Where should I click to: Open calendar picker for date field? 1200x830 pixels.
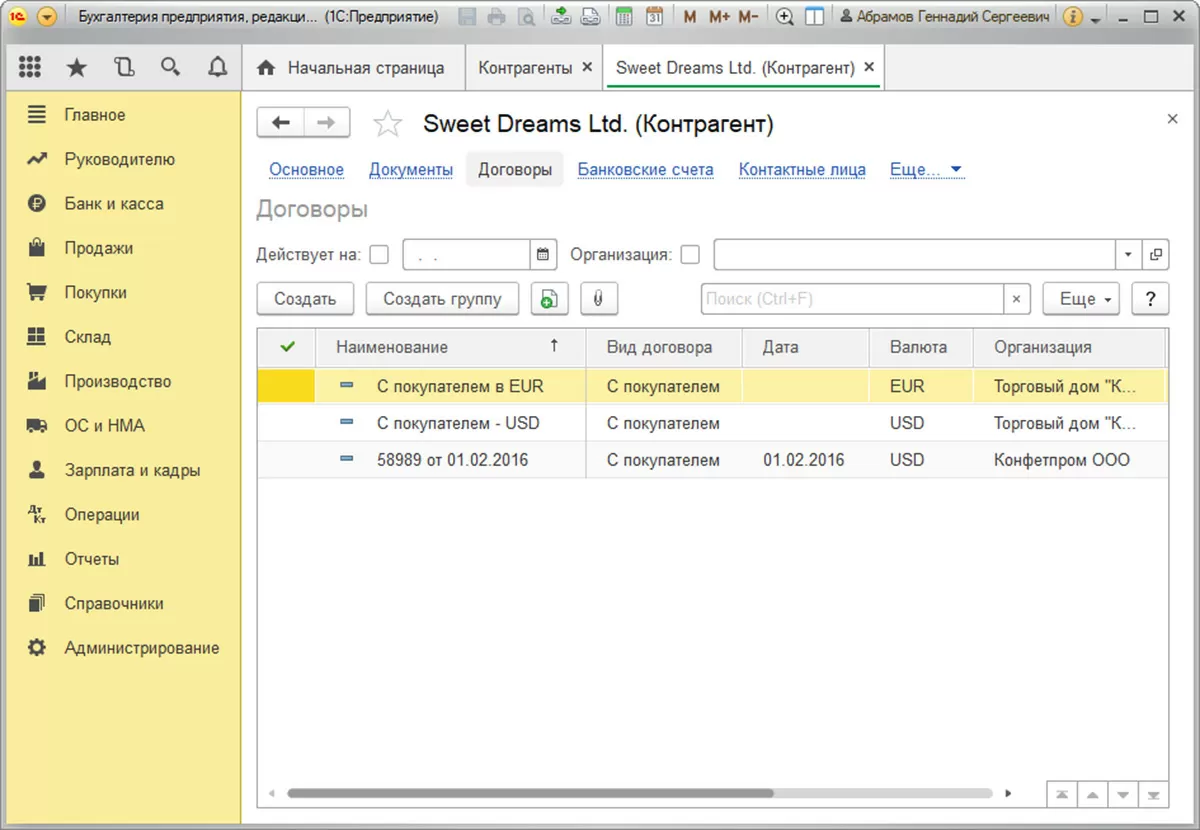coord(543,254)
